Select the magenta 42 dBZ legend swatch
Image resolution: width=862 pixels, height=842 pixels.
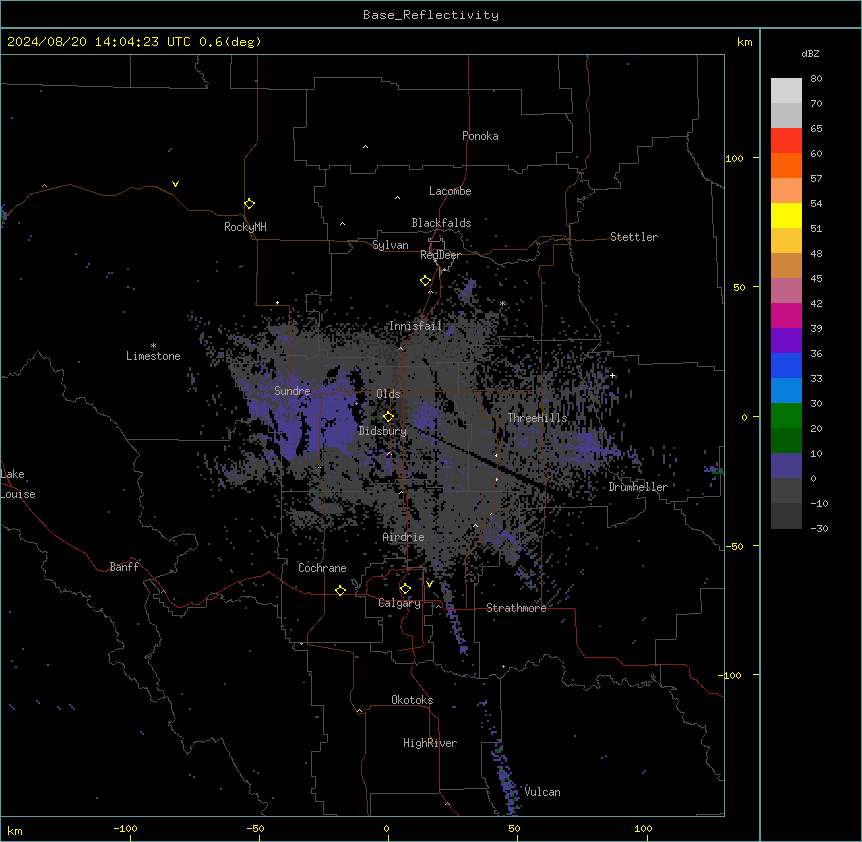point(786,315)
